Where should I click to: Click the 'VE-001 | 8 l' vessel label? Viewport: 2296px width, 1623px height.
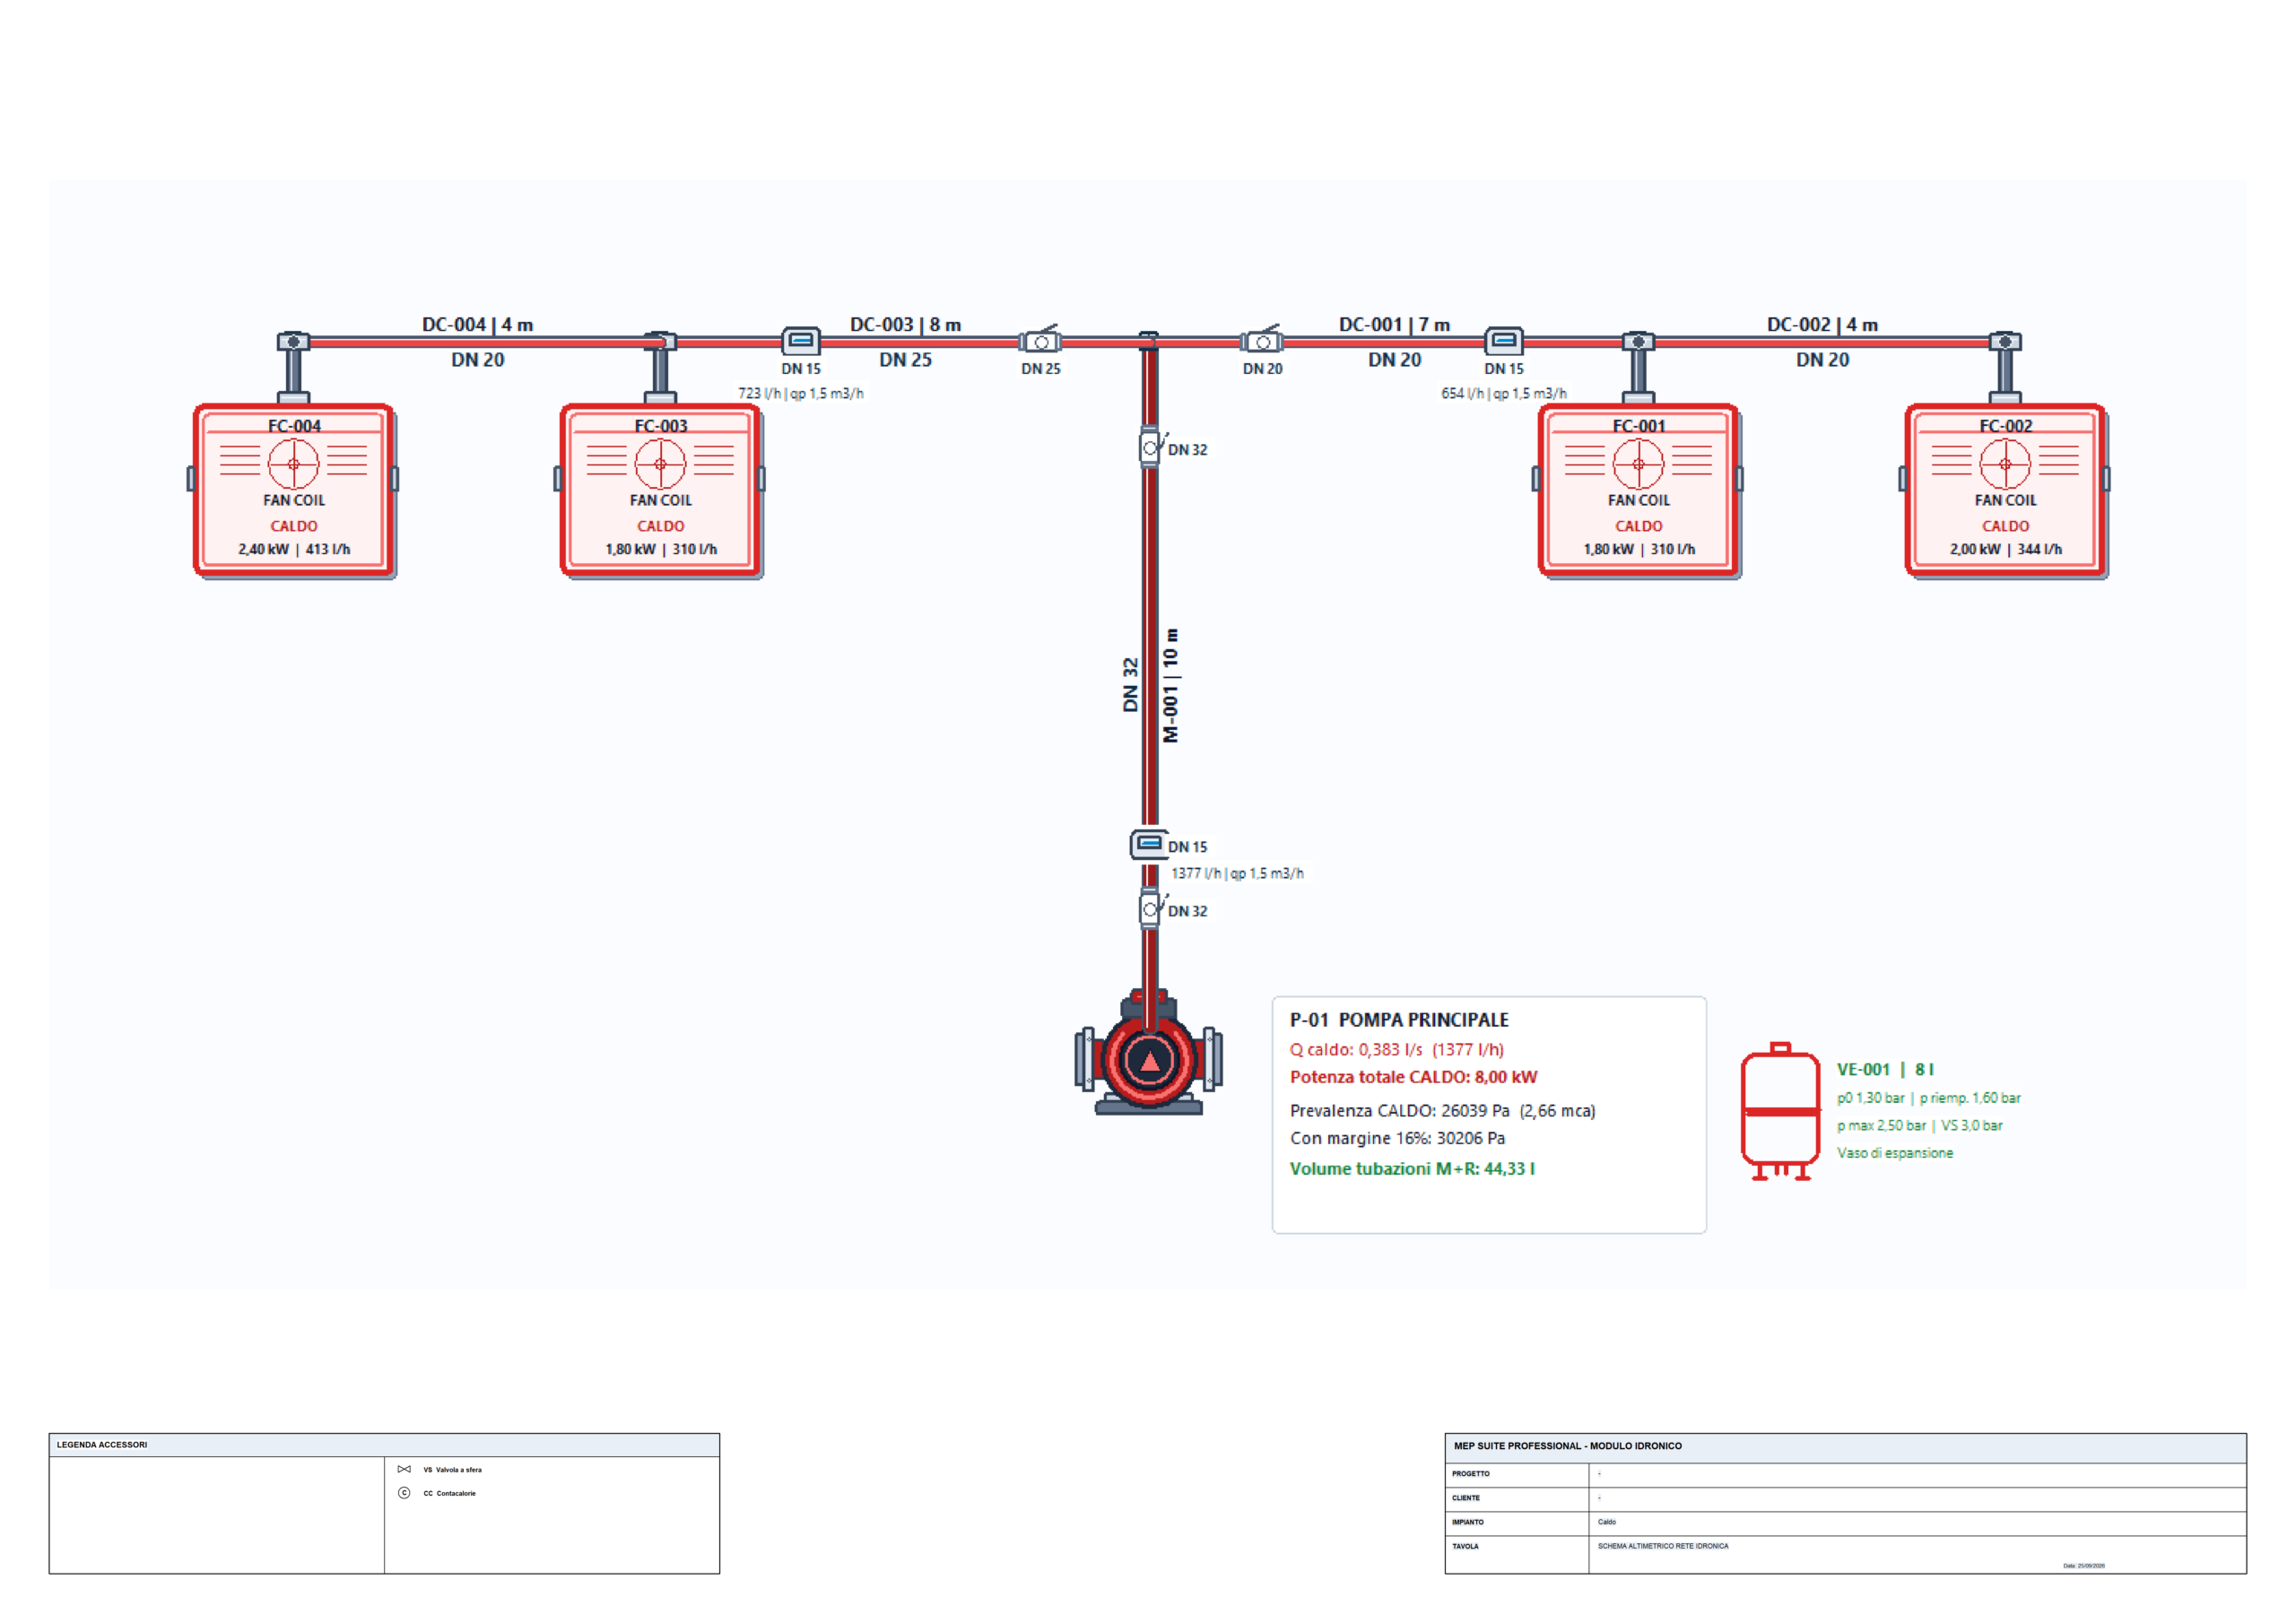tap(1885, 1069)
